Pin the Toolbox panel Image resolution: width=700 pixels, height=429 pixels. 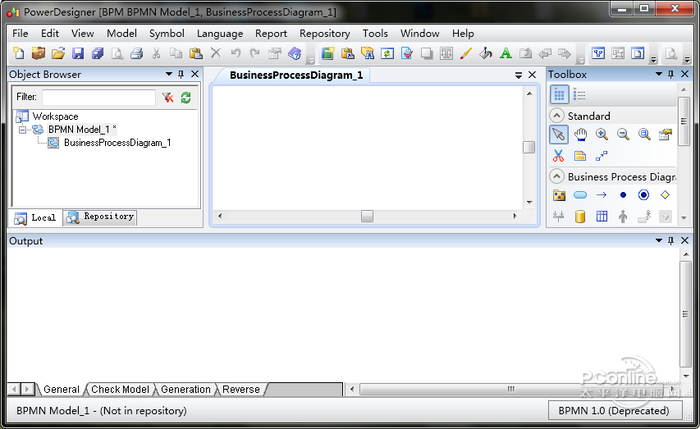[671, 74]
